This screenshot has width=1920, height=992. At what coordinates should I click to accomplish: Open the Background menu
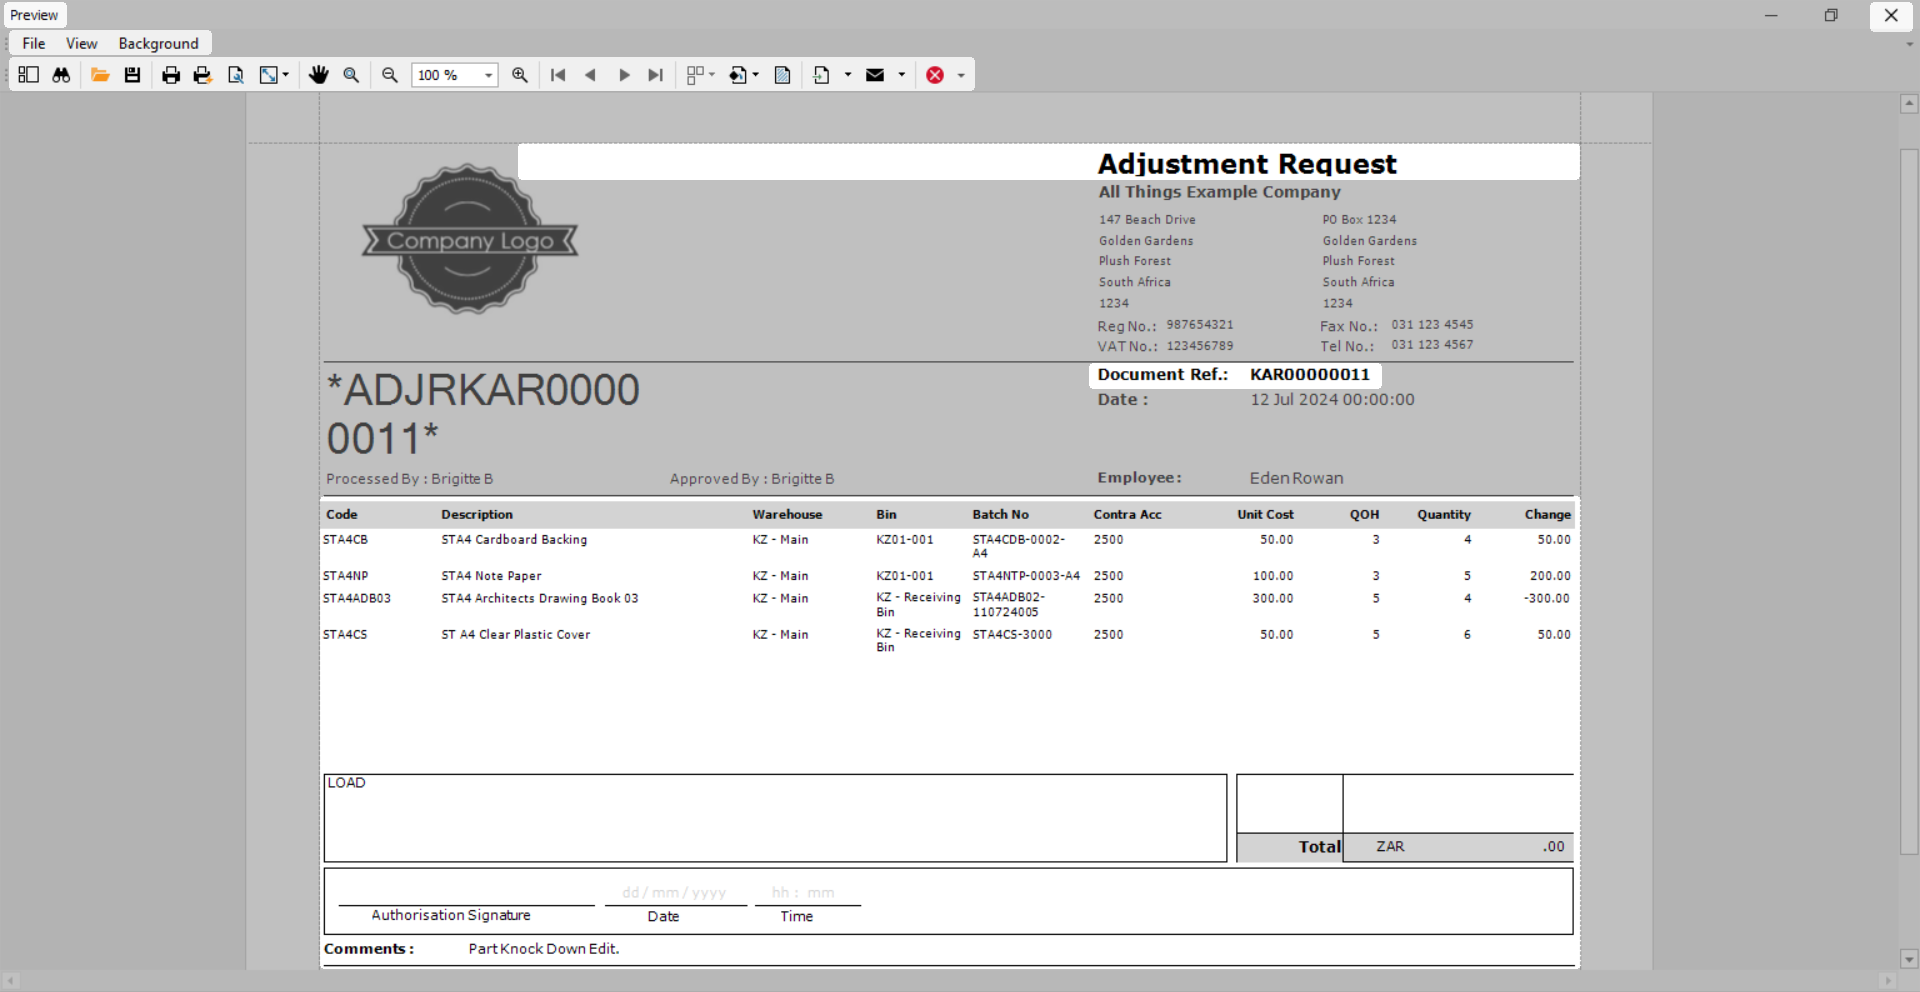pos(158,43)
